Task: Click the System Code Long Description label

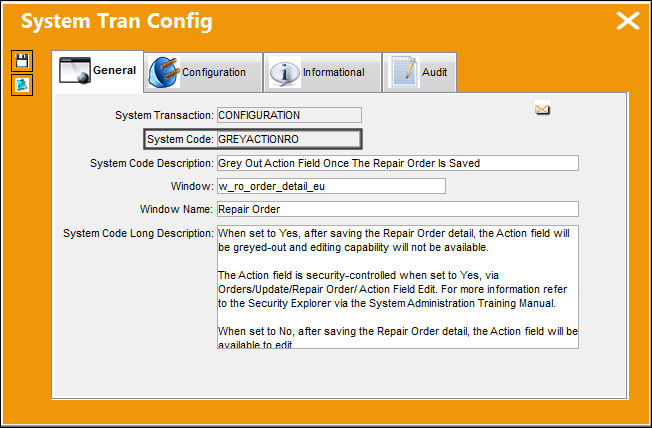Action: [x=138, y=233]
